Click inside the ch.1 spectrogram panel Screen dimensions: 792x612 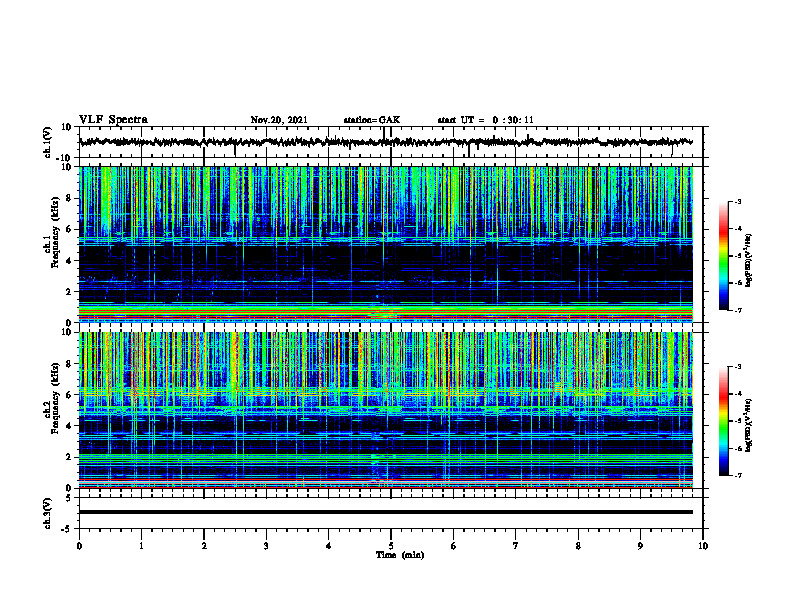coord(385,244)
